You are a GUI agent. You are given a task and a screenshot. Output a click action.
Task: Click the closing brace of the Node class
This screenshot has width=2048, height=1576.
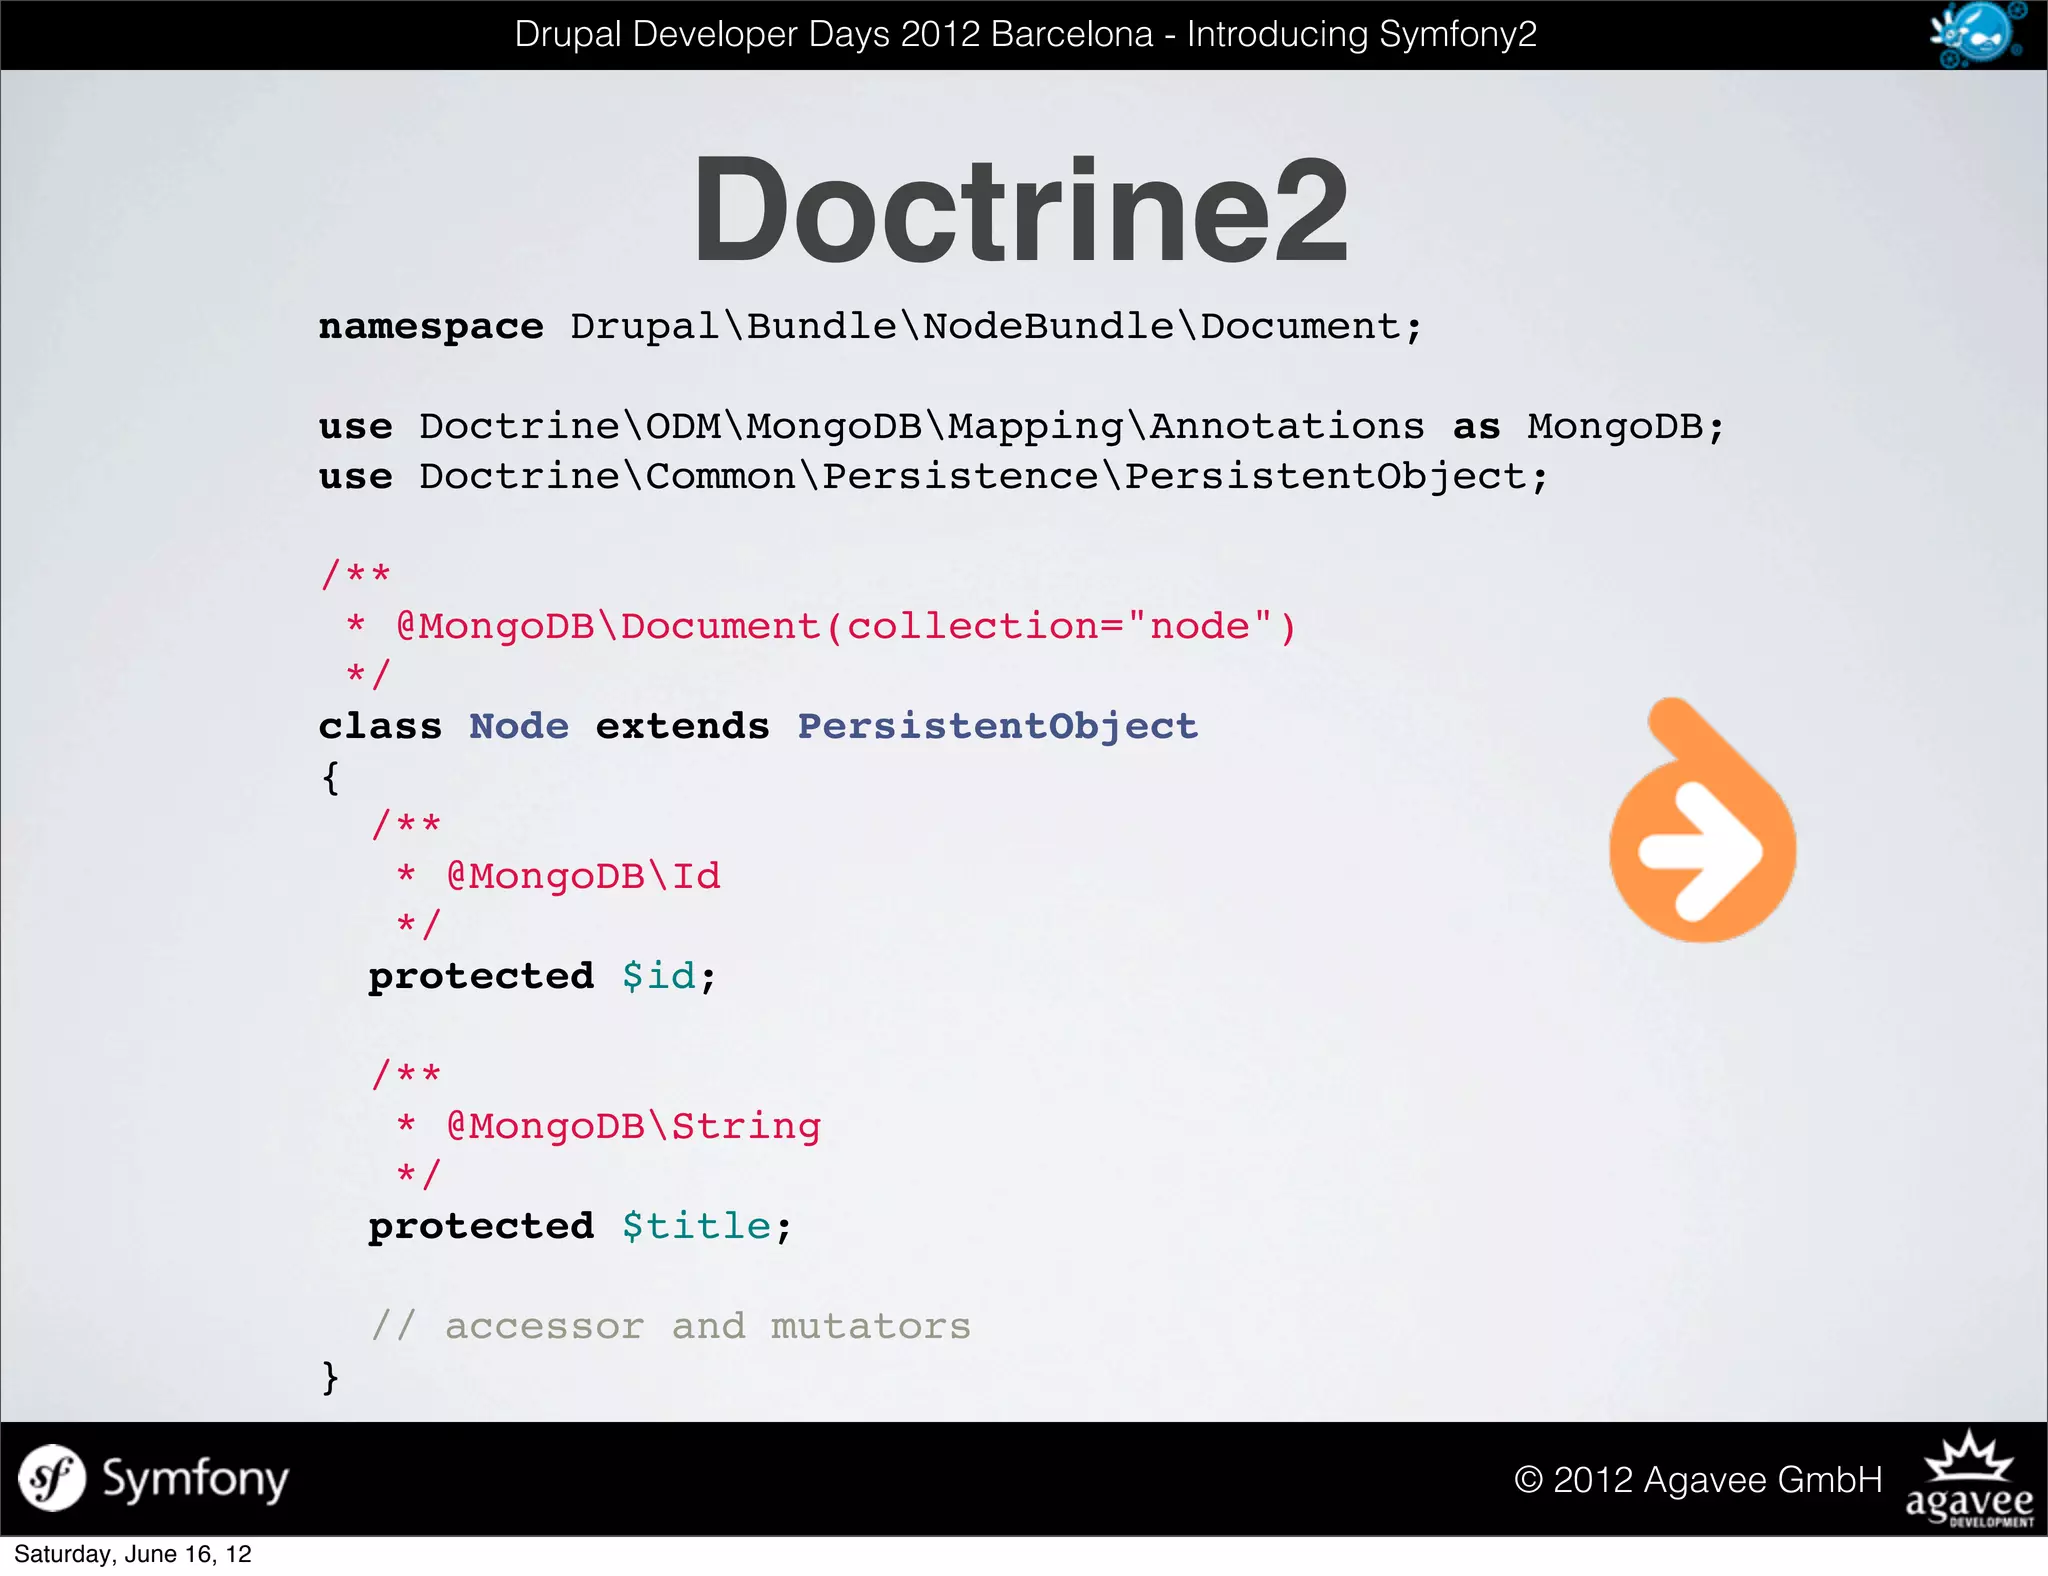331,1377
